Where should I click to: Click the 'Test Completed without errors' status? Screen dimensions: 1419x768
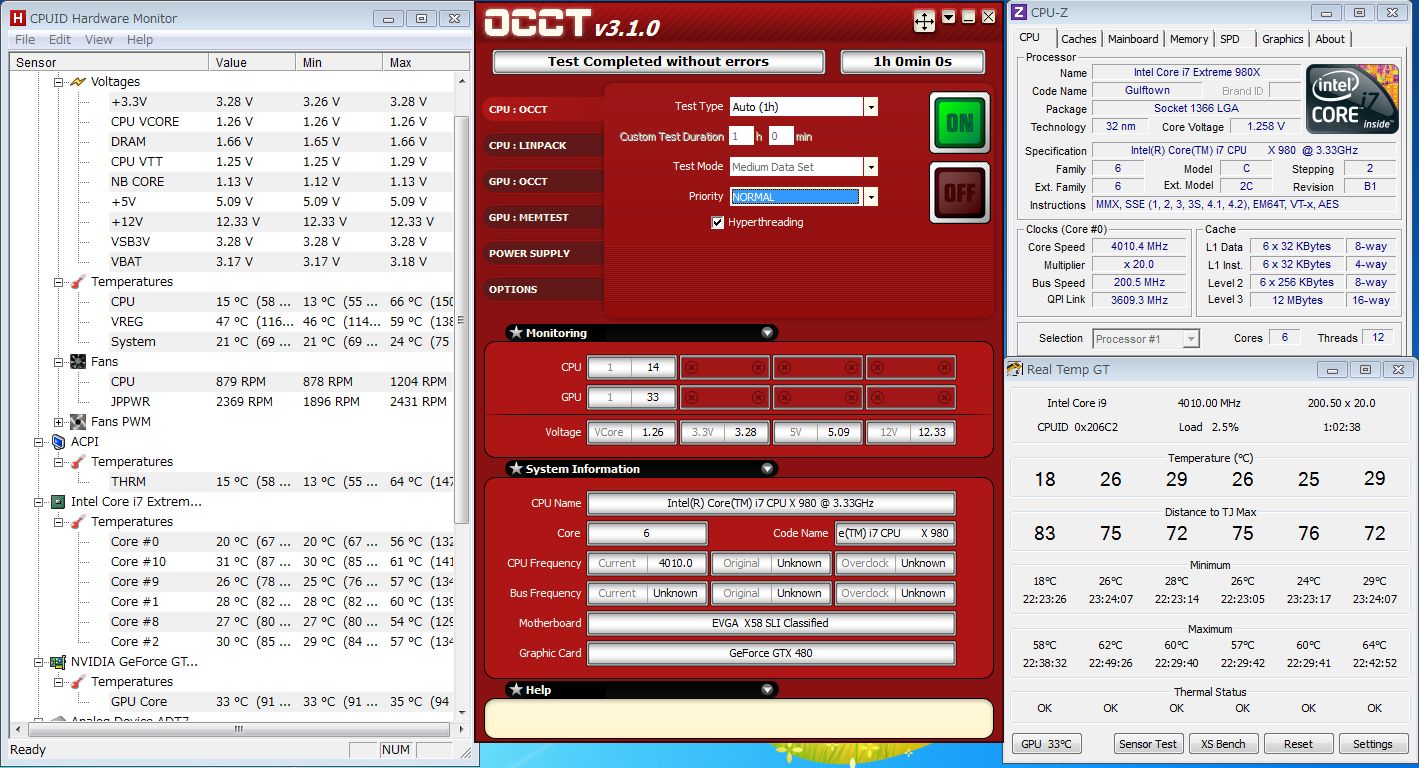pos(658,62)
